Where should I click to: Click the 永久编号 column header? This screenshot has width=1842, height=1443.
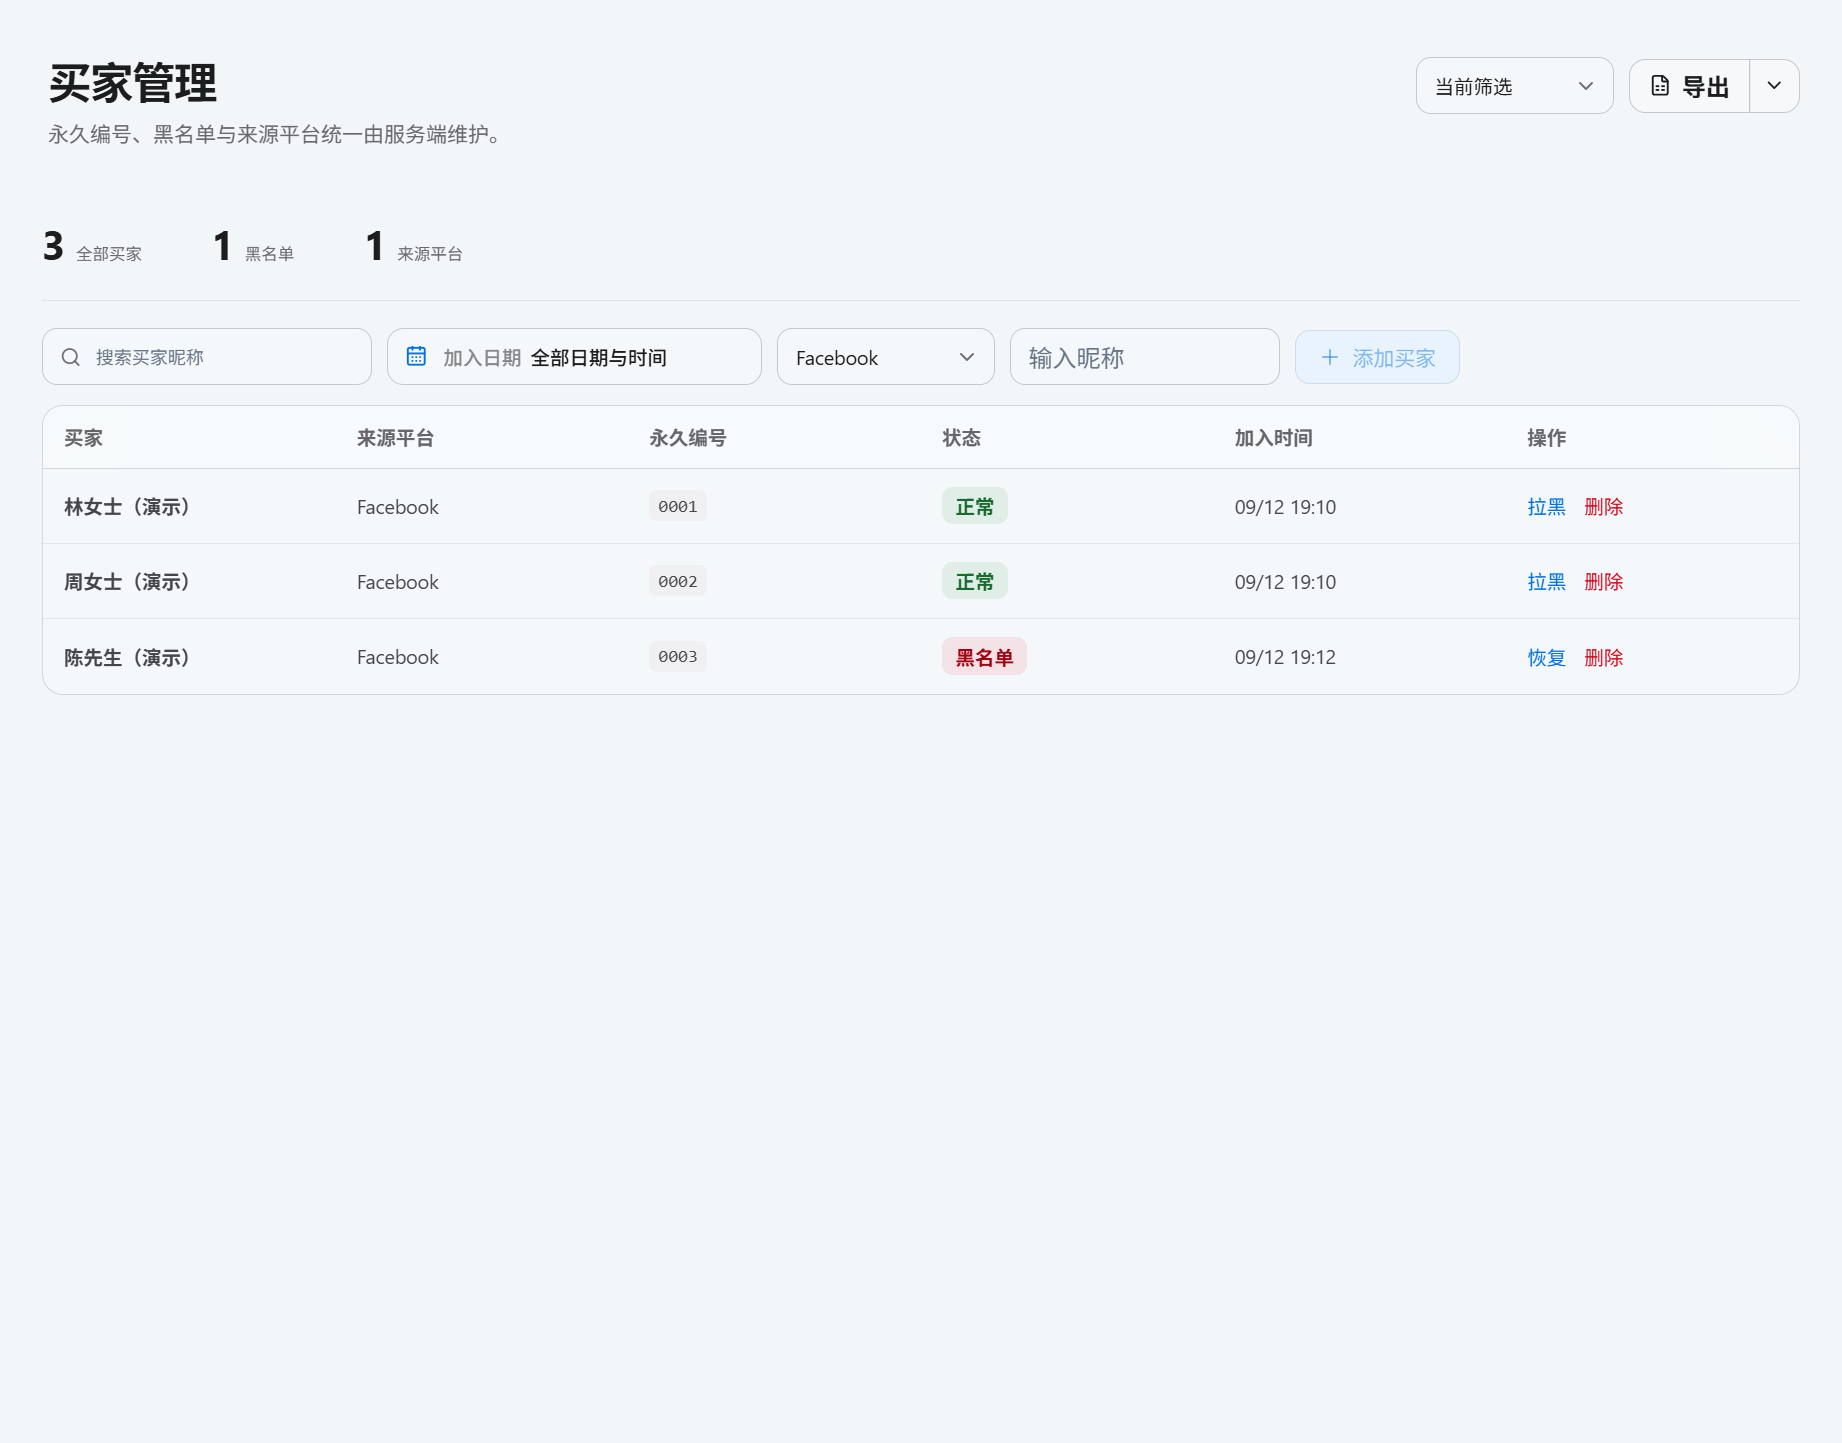pos(688,438)
